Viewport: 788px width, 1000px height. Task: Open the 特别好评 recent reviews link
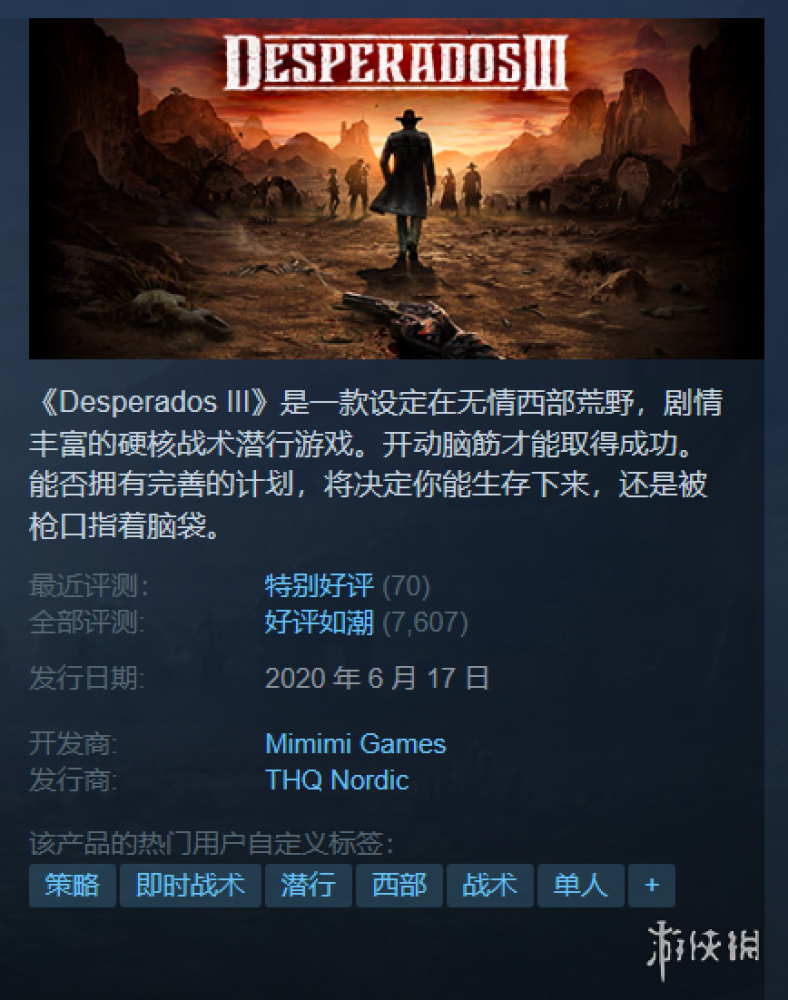click(x=319, y=585)
